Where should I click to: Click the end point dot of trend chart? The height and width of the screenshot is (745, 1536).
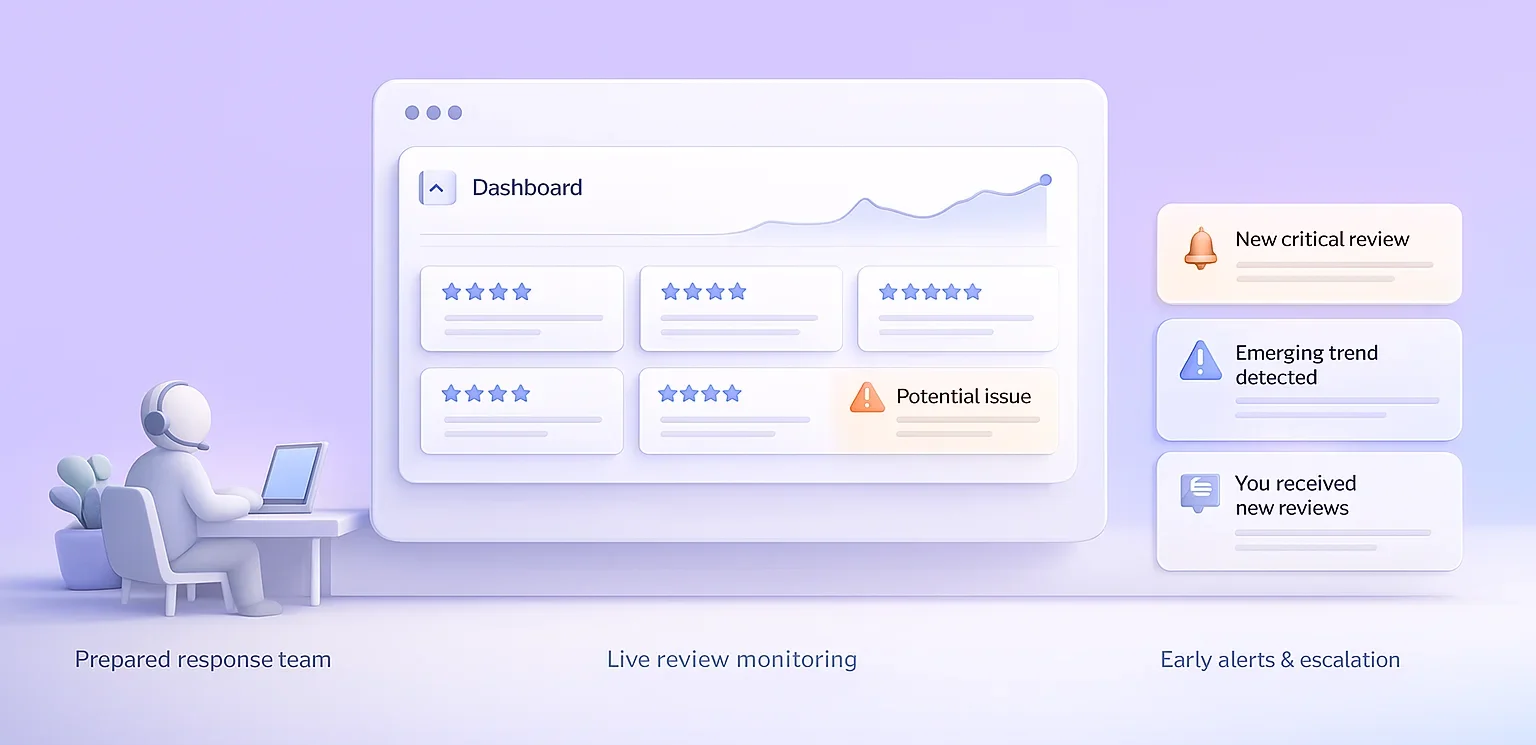coord(1045,180)
